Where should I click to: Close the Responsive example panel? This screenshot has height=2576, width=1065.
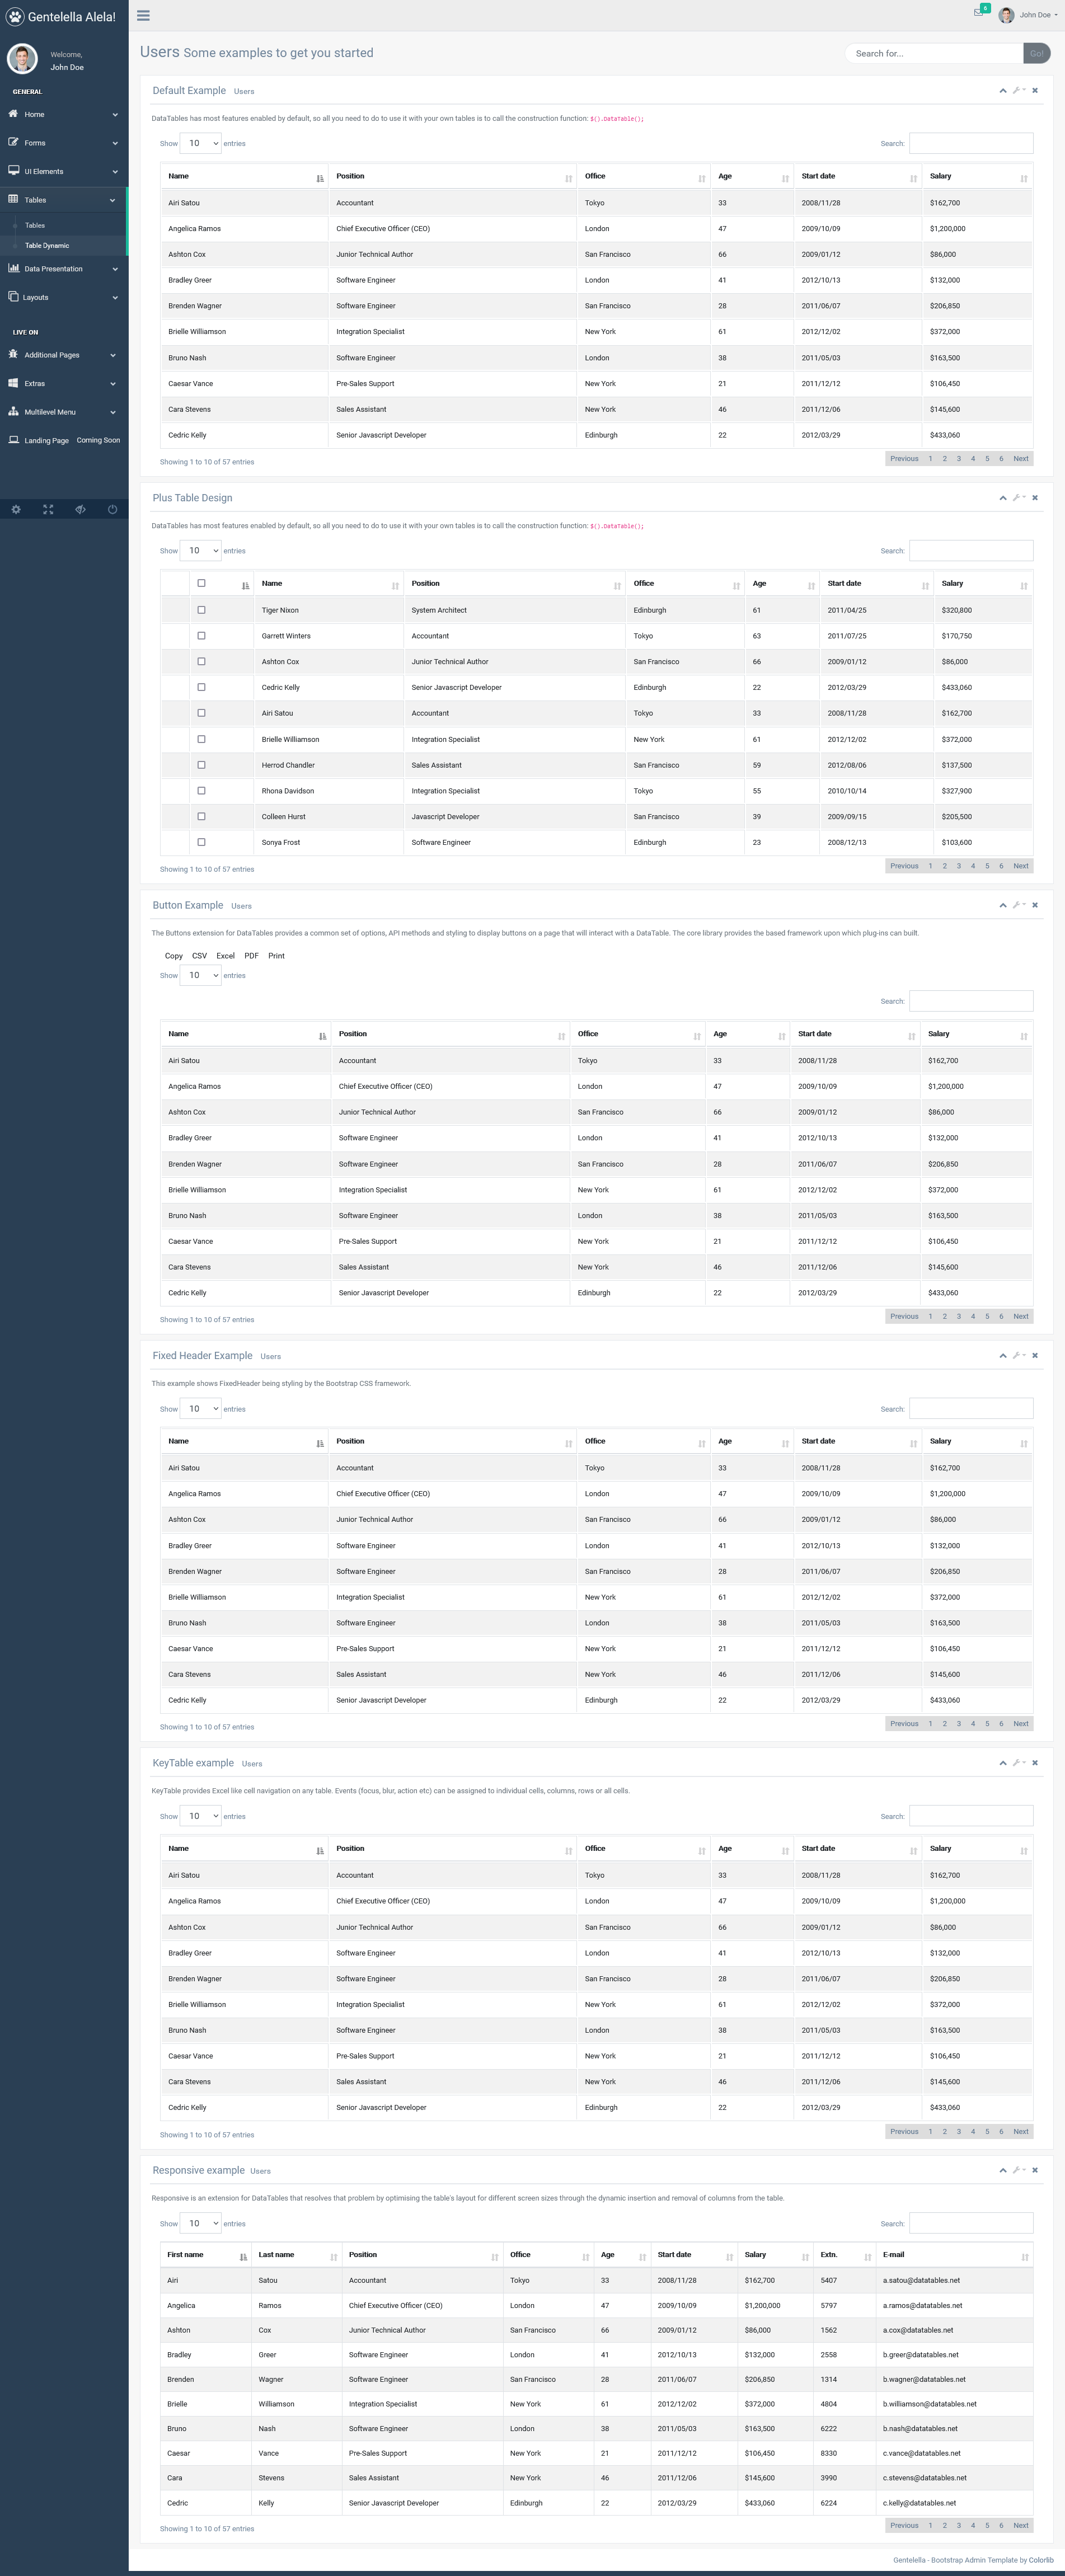coord(1035,2170)
